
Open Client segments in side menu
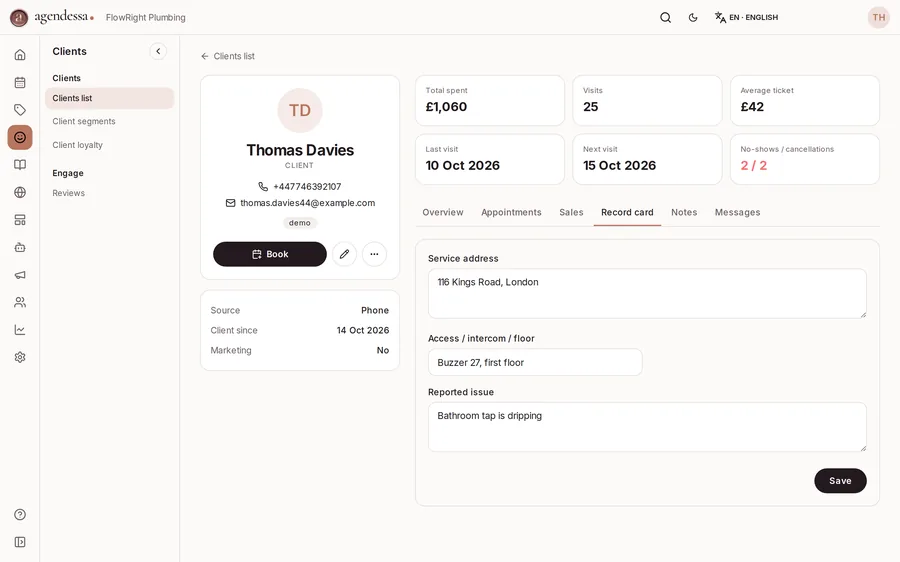pos(84,121)
